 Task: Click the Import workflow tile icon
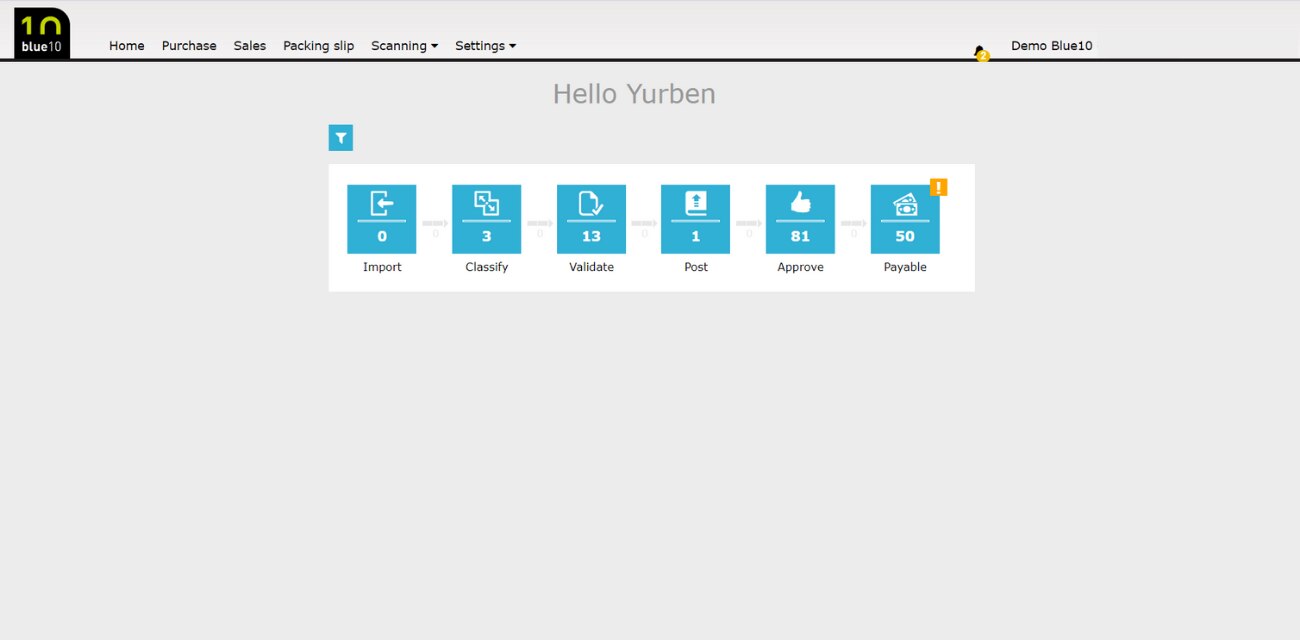[381, 218]
